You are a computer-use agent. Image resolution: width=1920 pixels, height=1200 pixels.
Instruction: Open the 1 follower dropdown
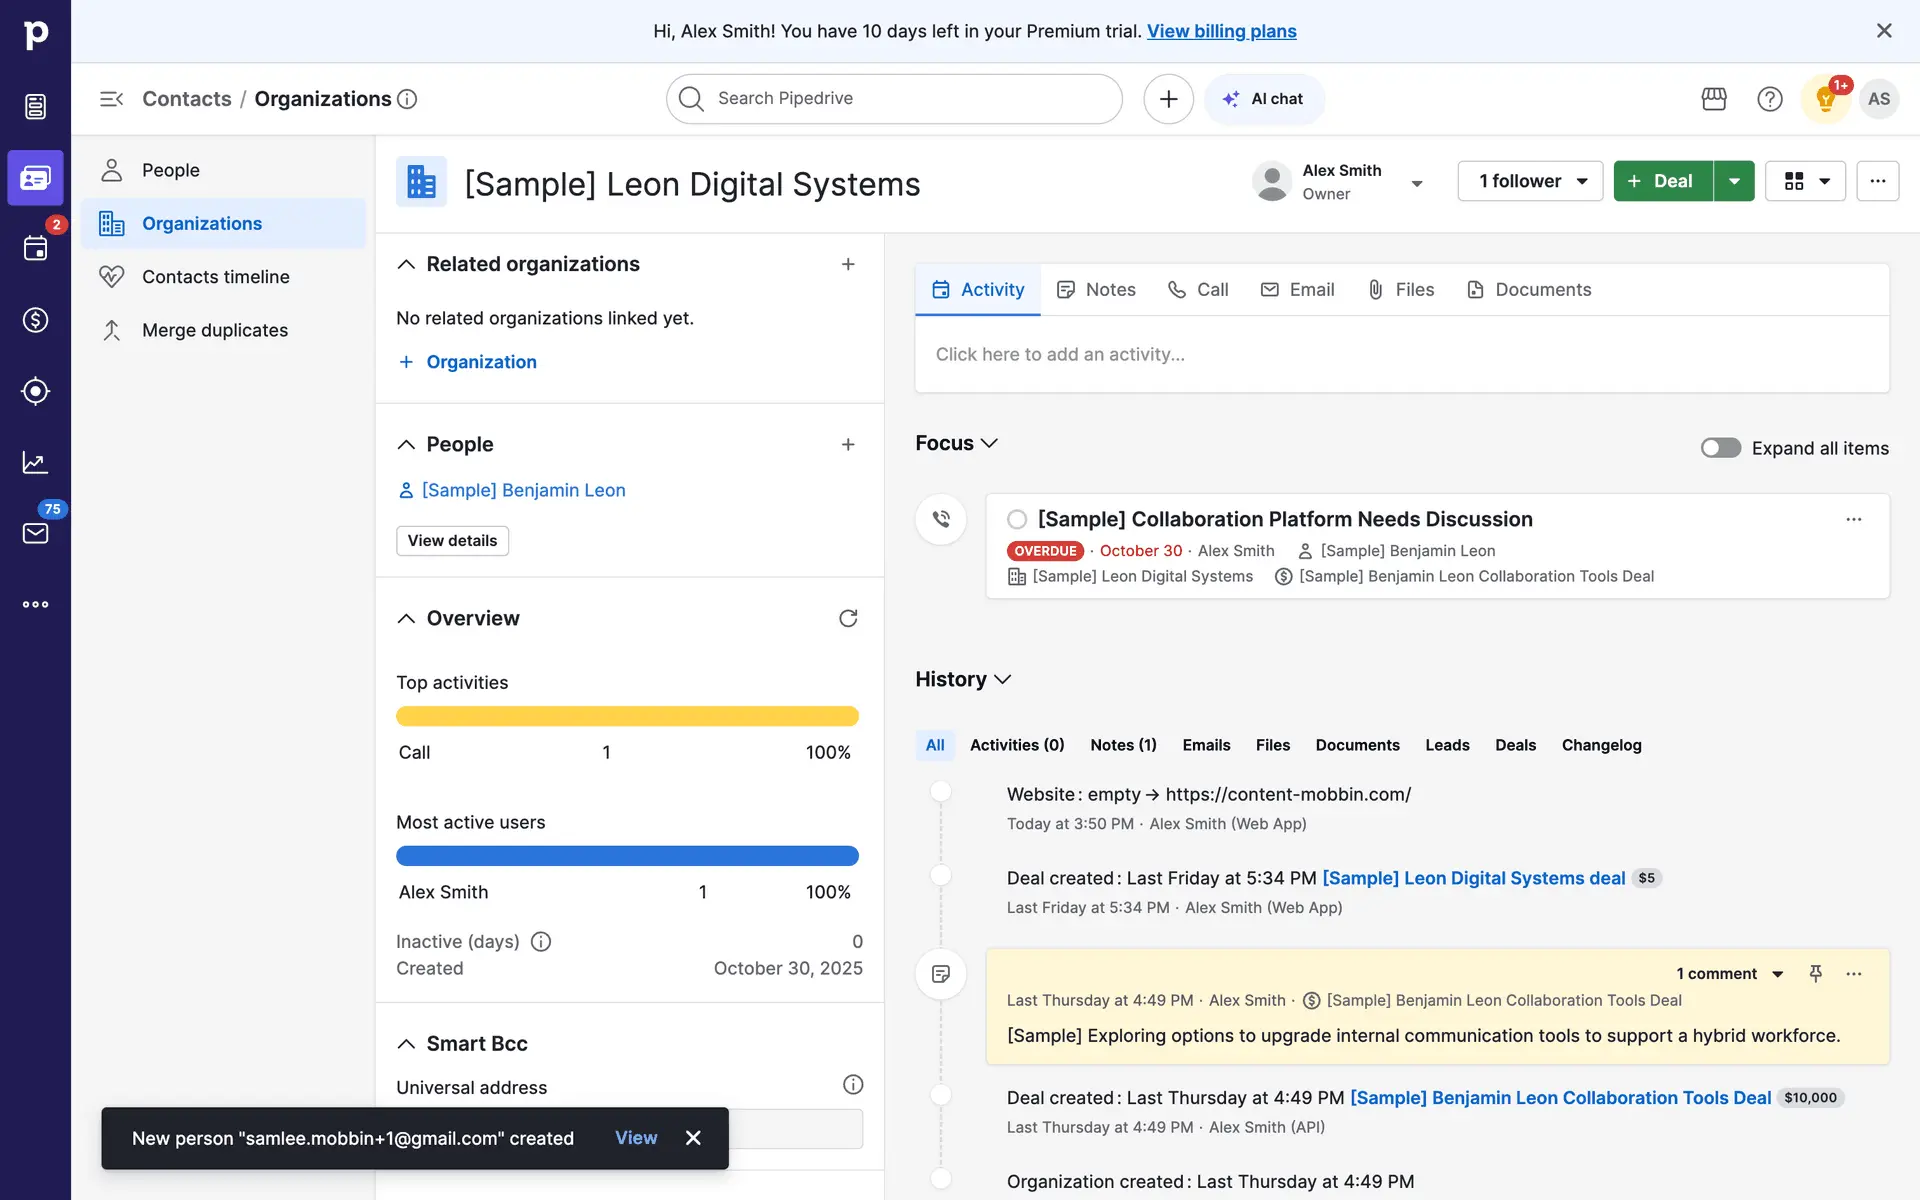tap(1530, 181)
